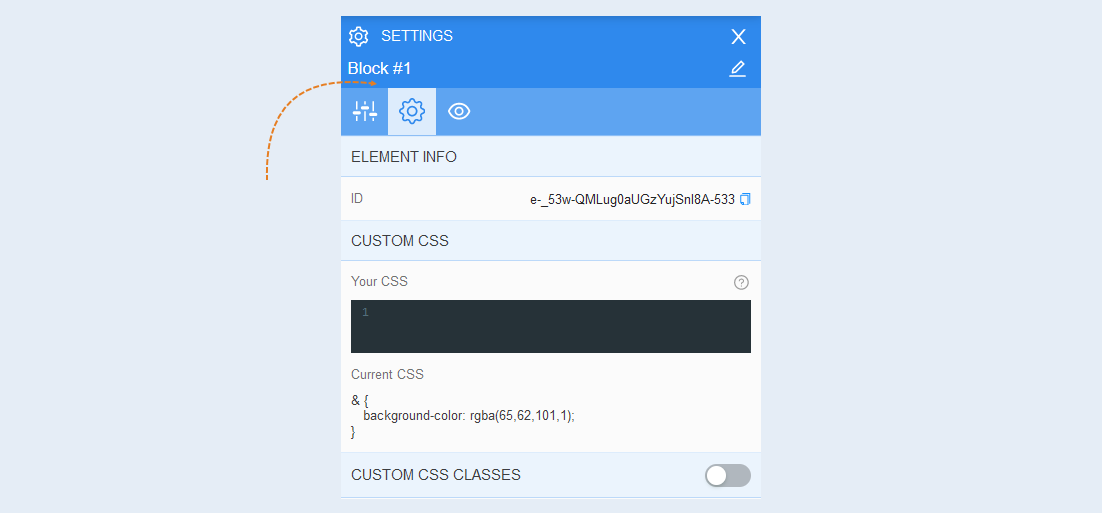
Task: Click the Current CSS label
Action: (x=387, y=375)
